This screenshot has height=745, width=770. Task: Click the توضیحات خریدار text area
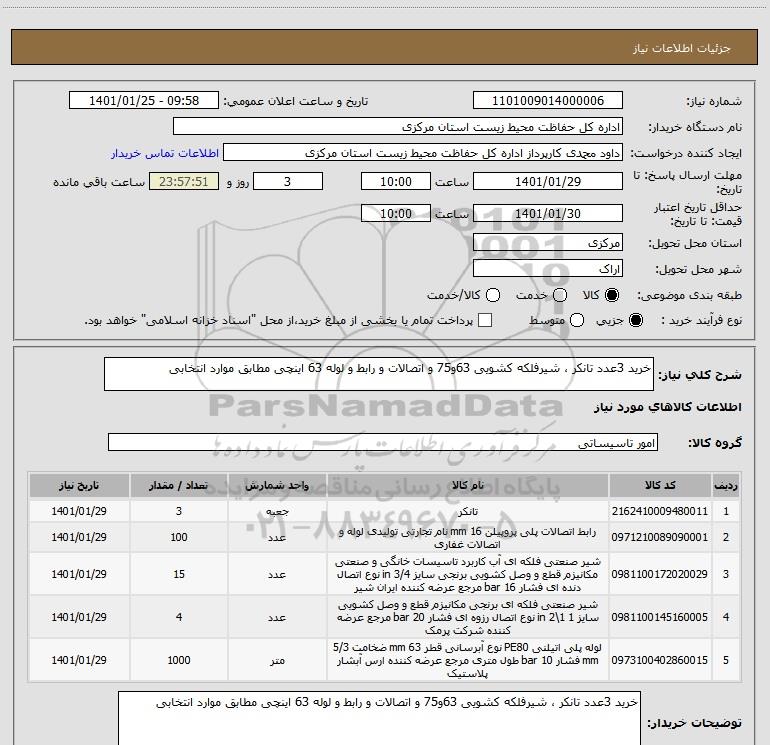379,717
